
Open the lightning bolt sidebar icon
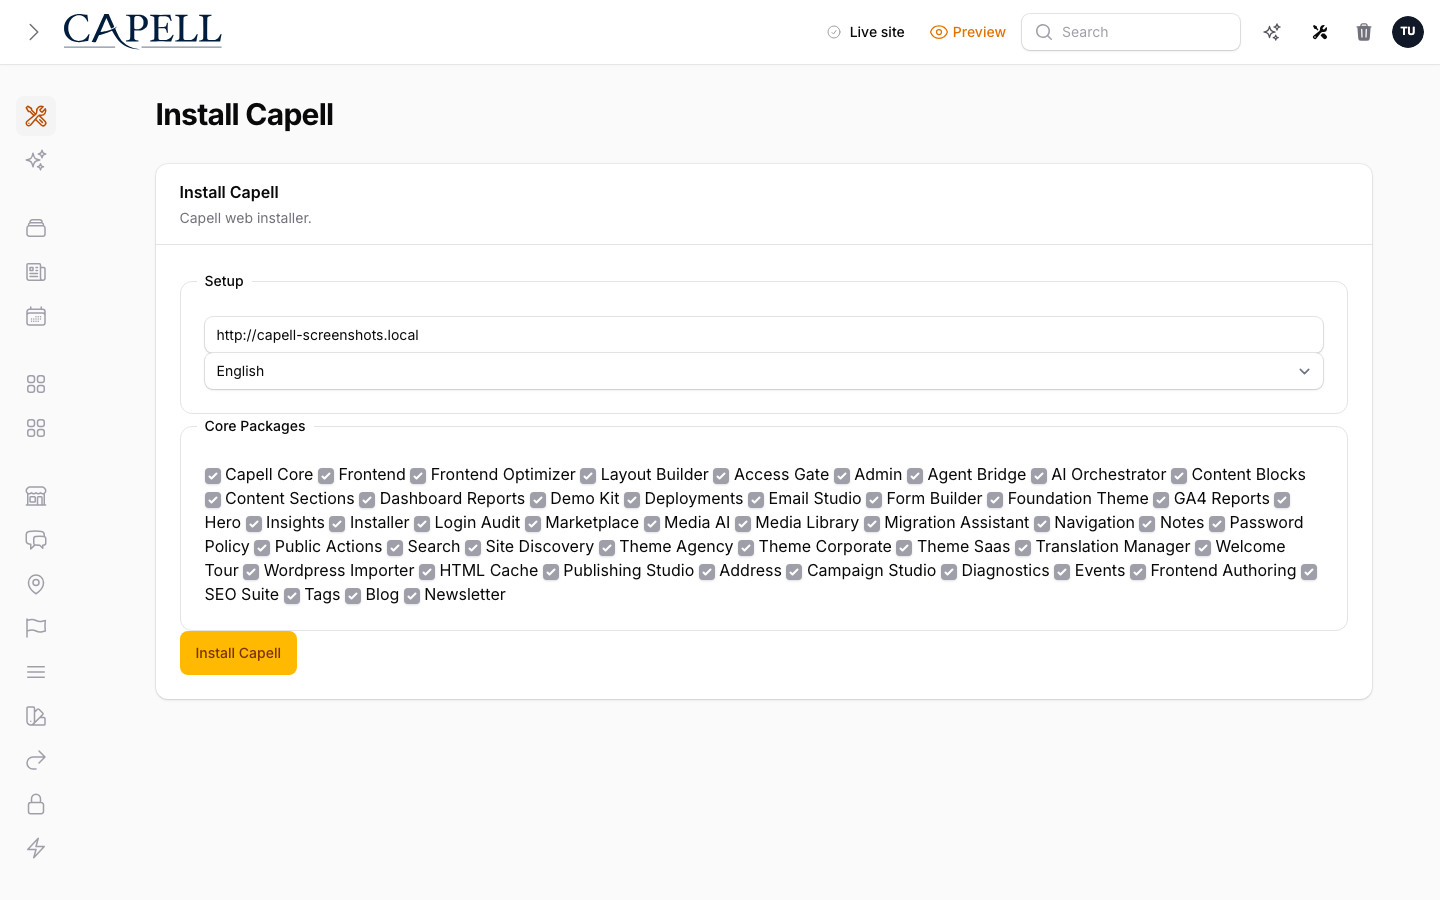point(36,848)
